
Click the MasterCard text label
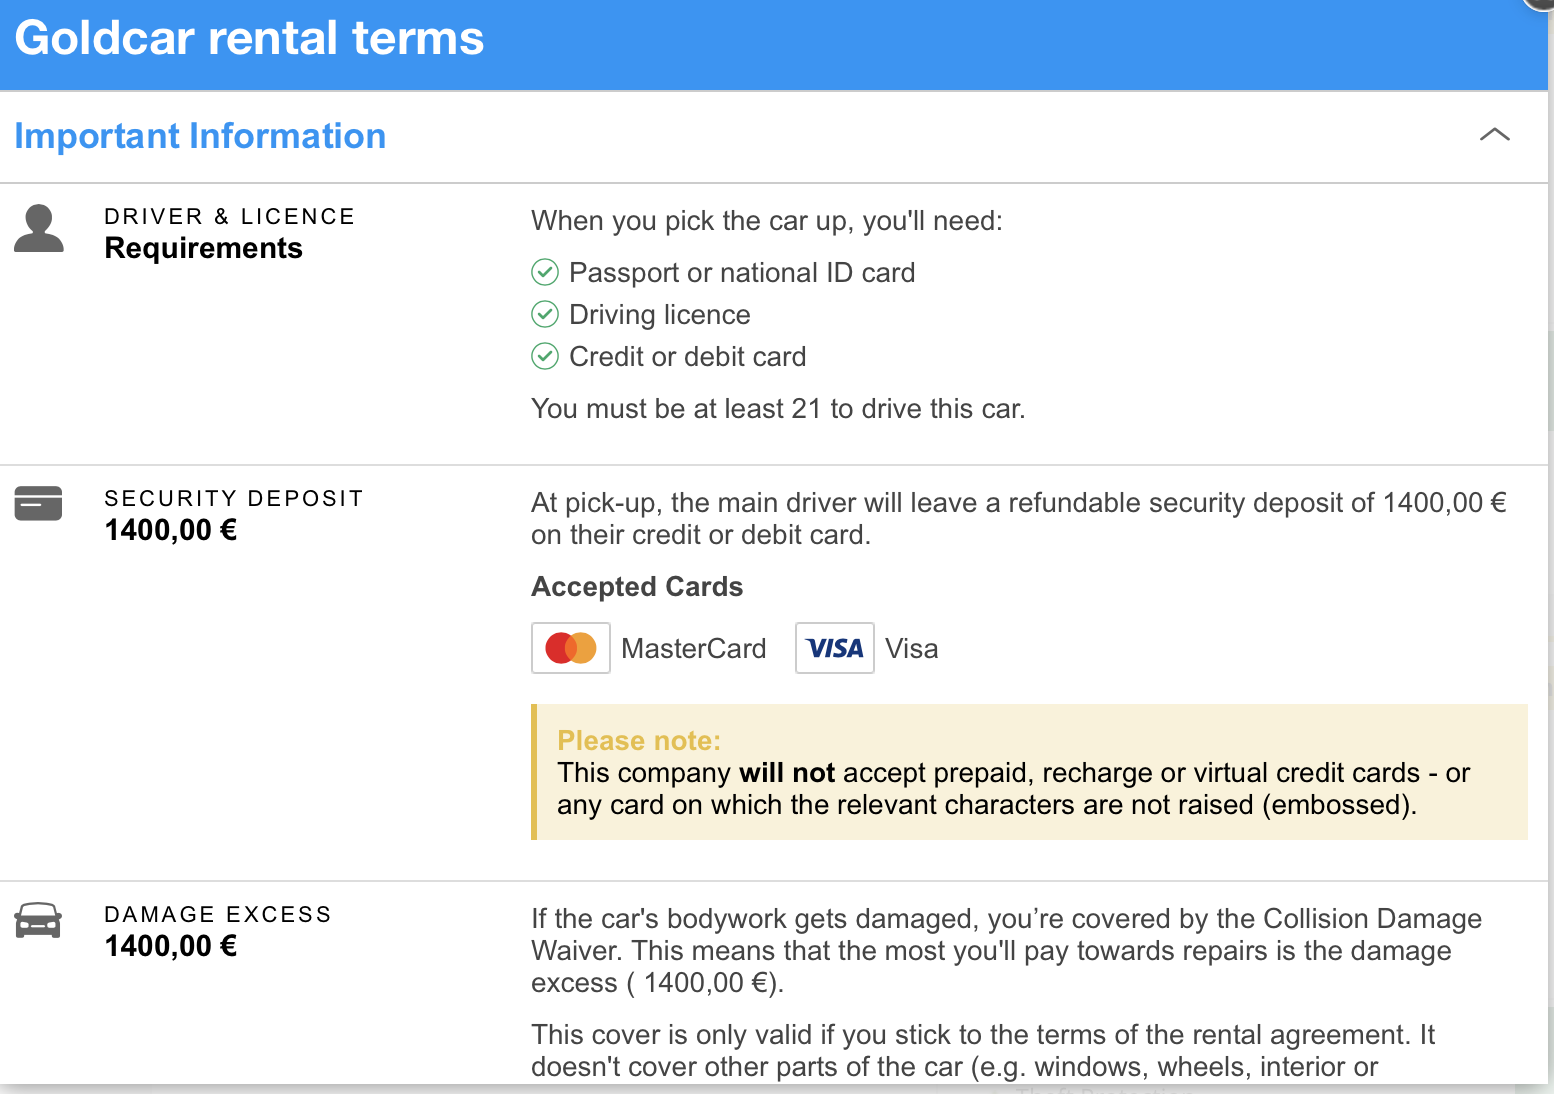click(694, 649)
